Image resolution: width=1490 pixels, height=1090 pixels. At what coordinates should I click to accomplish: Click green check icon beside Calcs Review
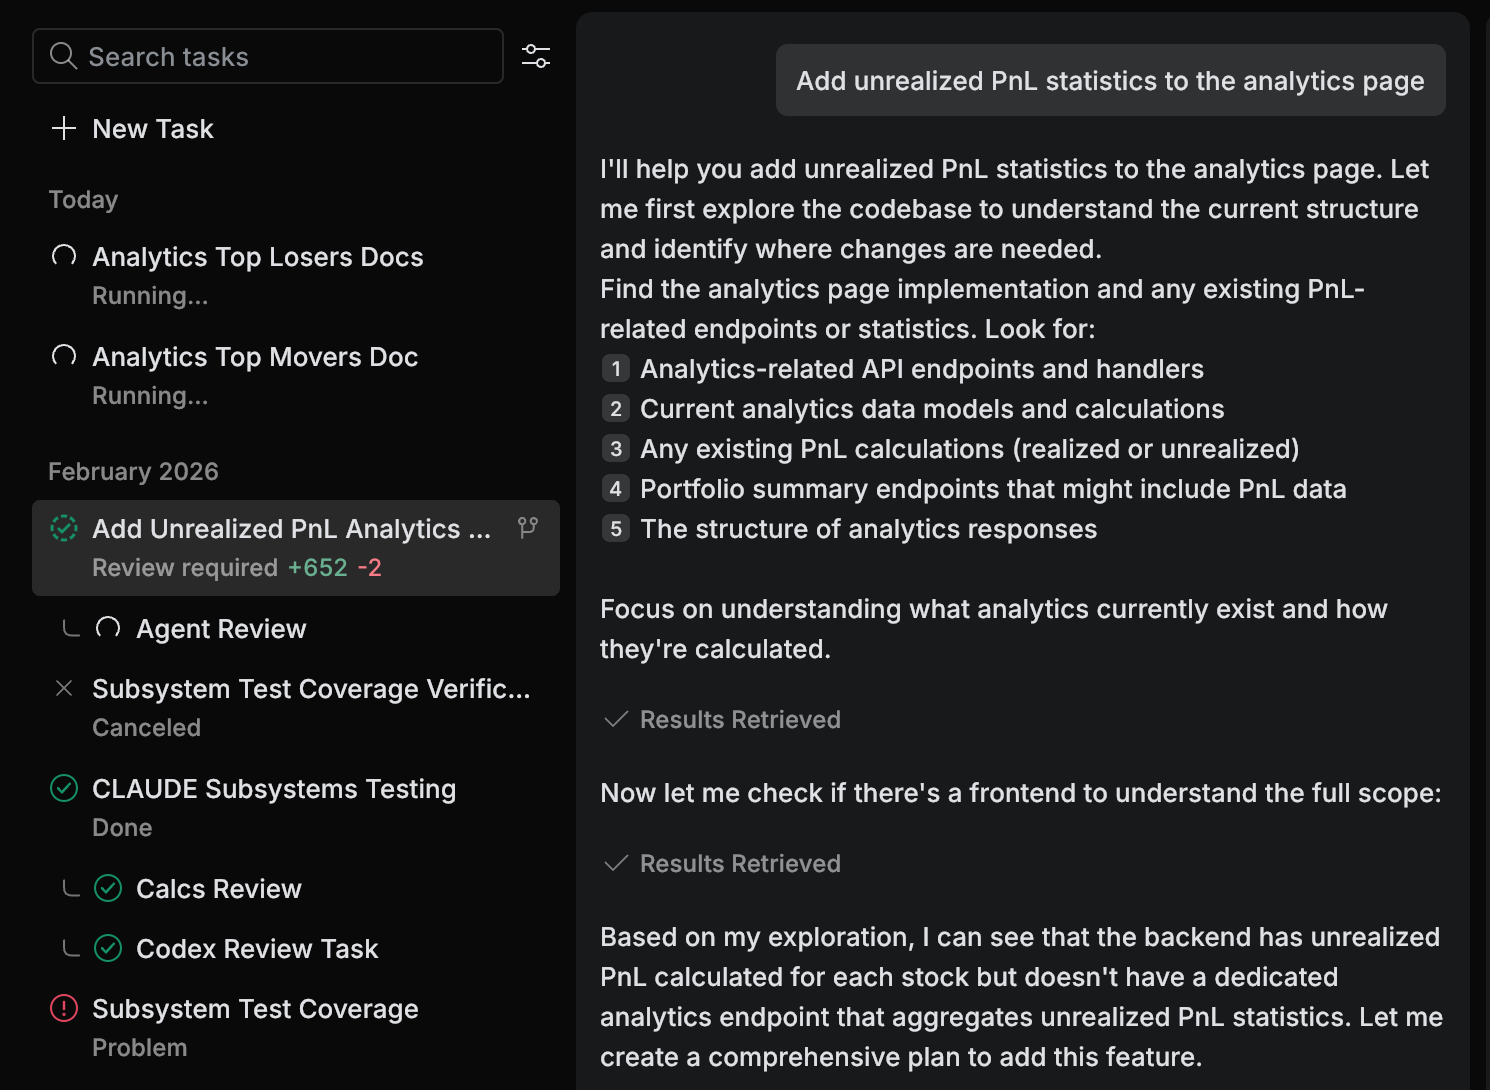point(108,888)
